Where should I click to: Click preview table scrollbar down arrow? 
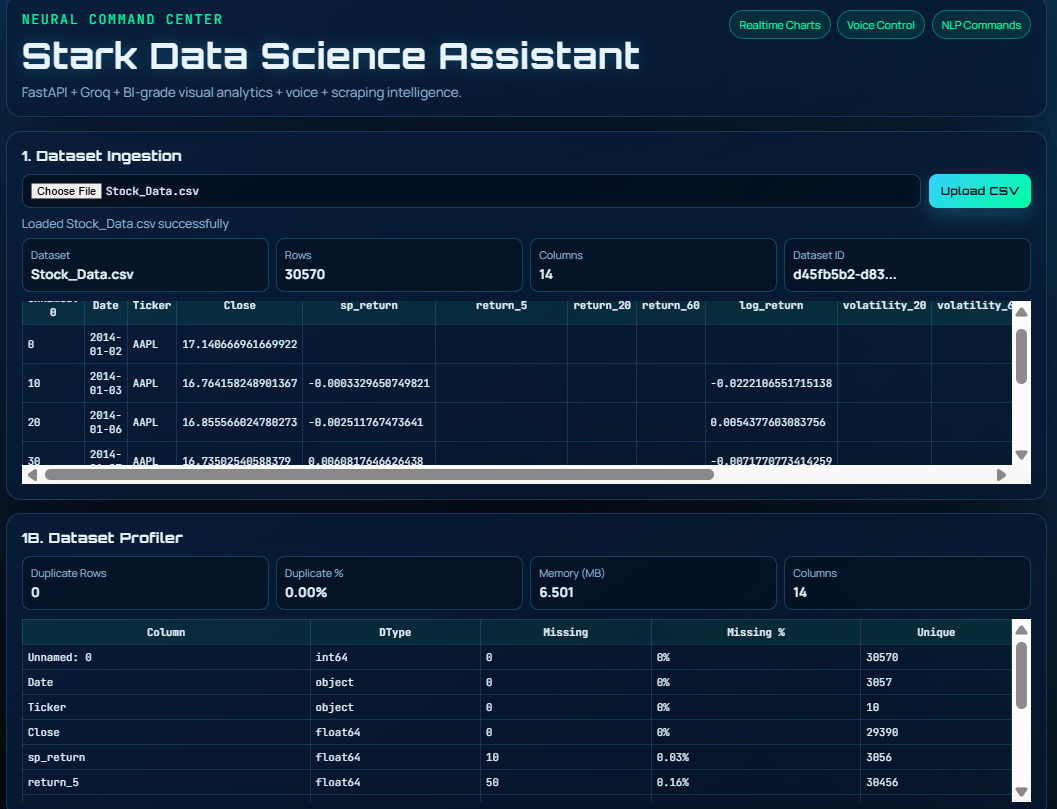(1021, 455)
